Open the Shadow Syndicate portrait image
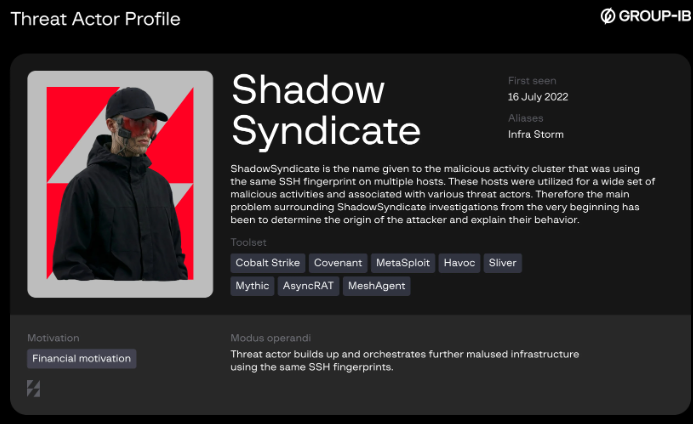 [x=120, y=184]
